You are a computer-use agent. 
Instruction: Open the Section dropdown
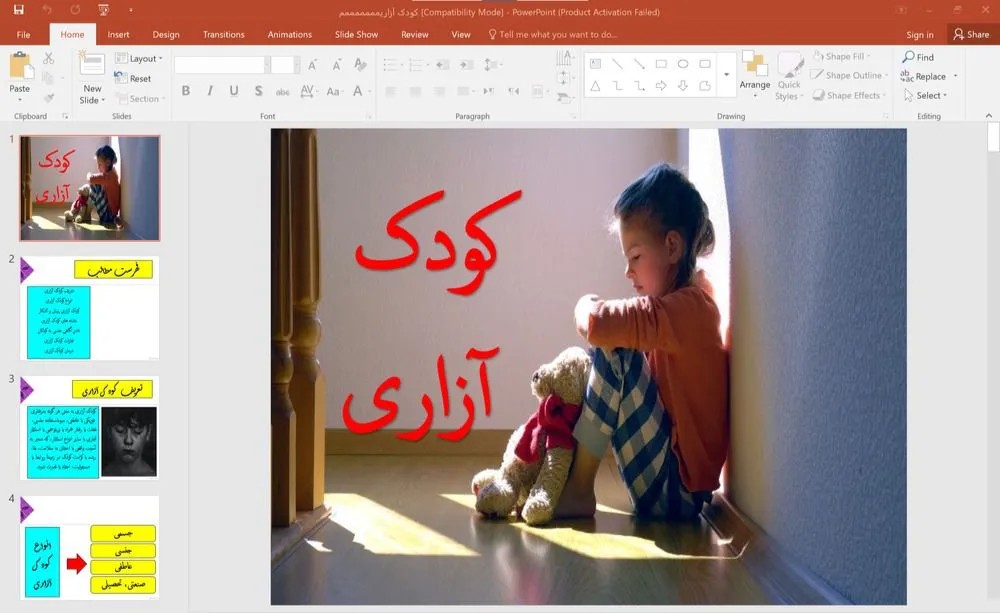[x=140, y=99]
